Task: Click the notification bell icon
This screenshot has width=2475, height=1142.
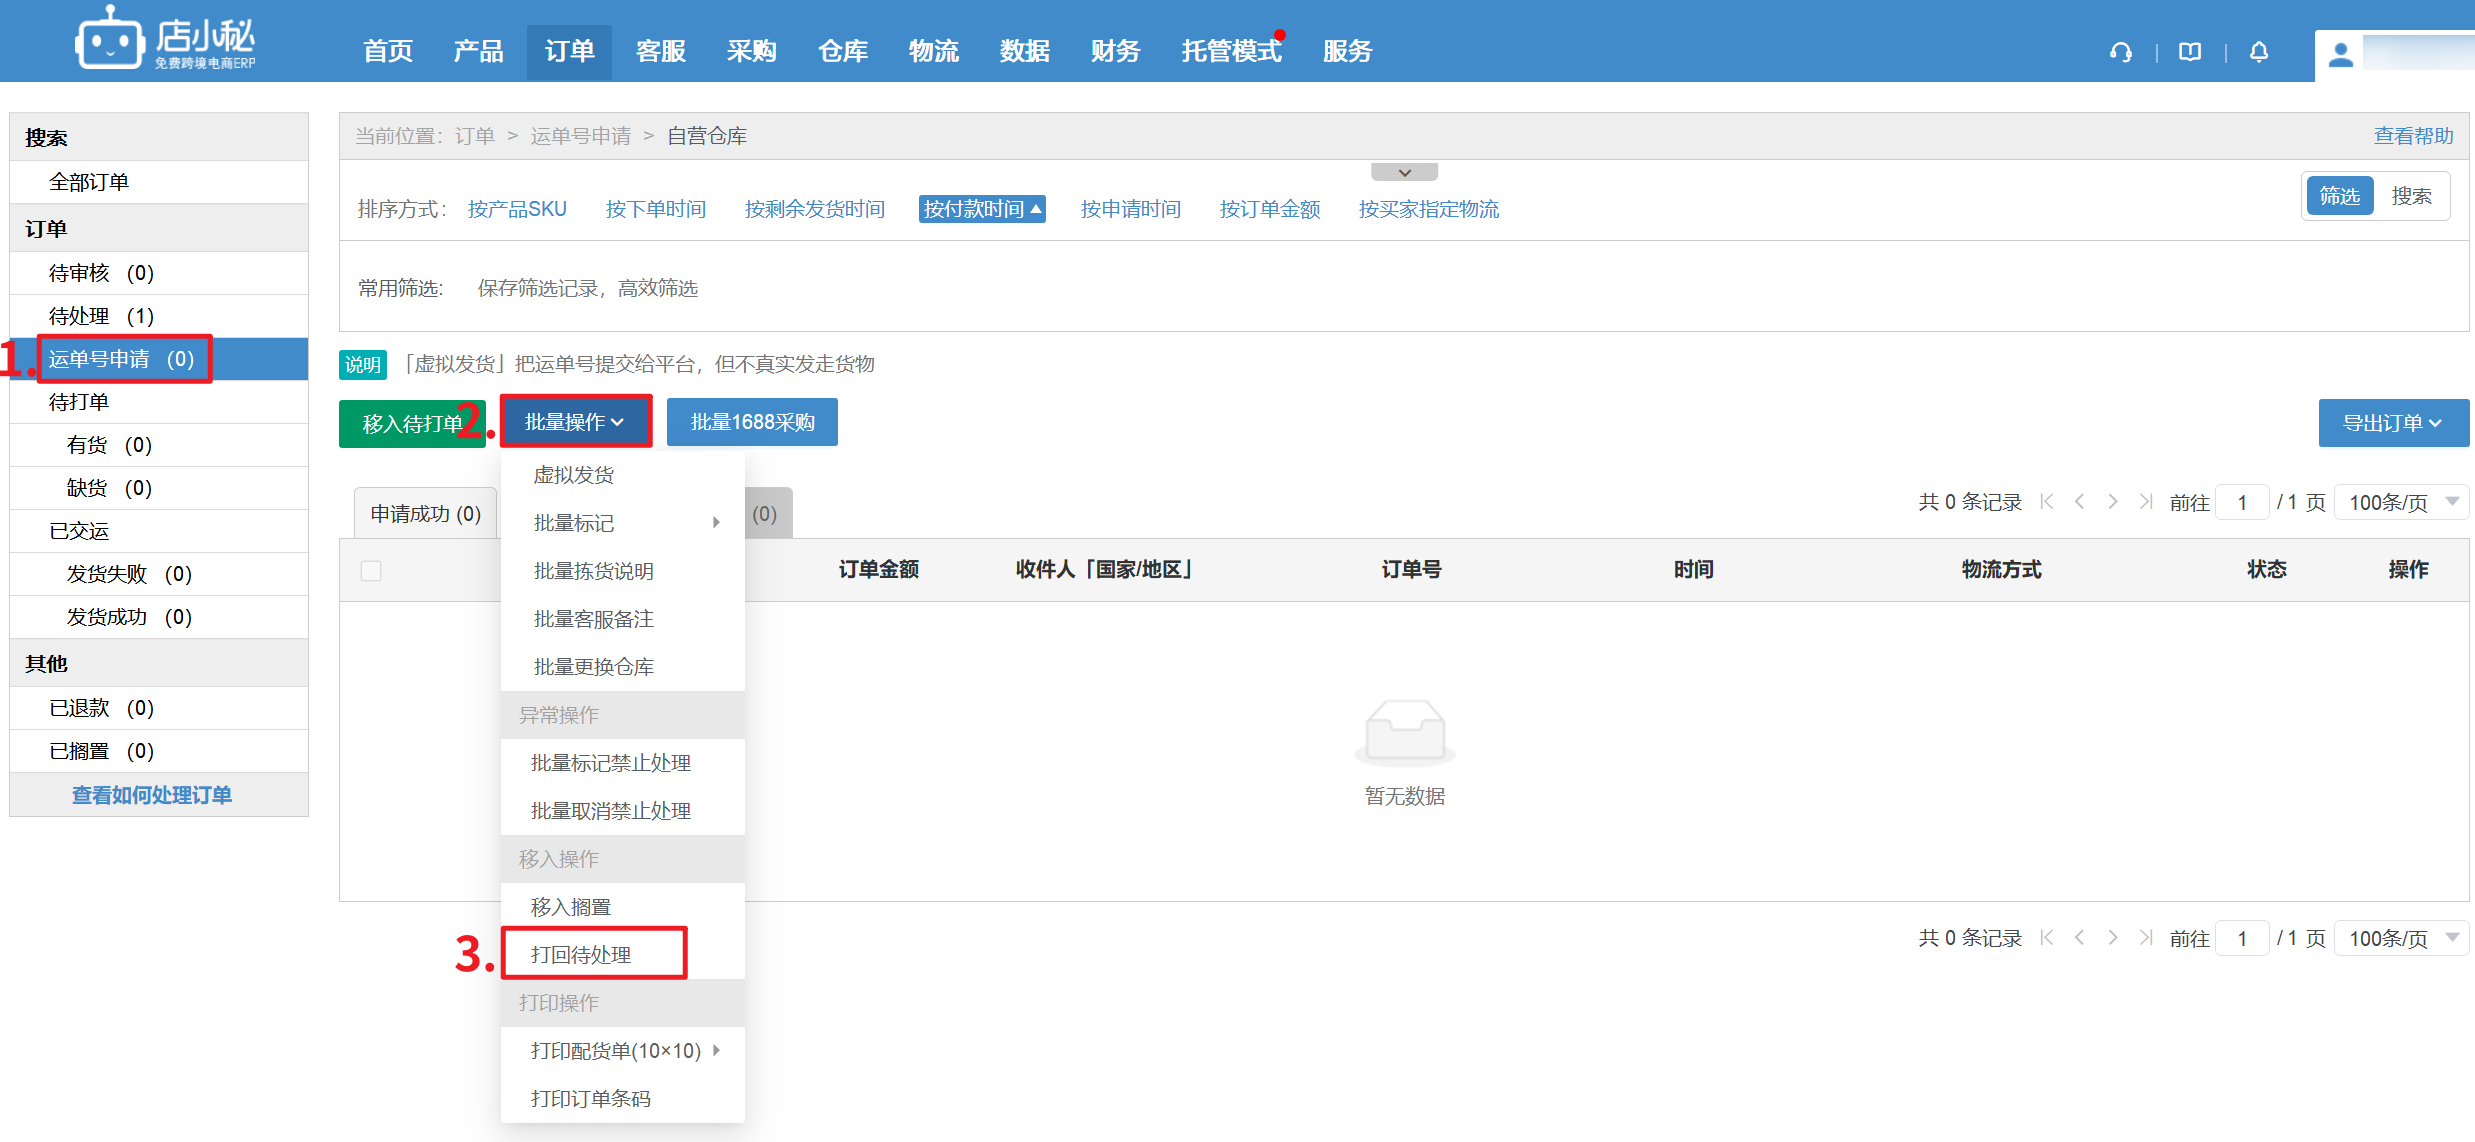Action: [x=2259, y=52]
